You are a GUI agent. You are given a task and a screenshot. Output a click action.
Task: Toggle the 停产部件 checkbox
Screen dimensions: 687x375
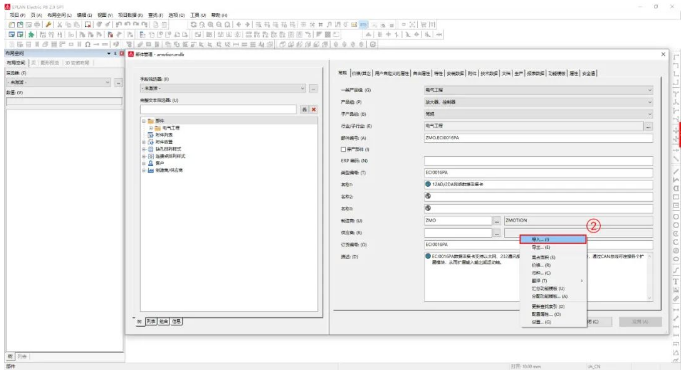(x=344, y=149)
